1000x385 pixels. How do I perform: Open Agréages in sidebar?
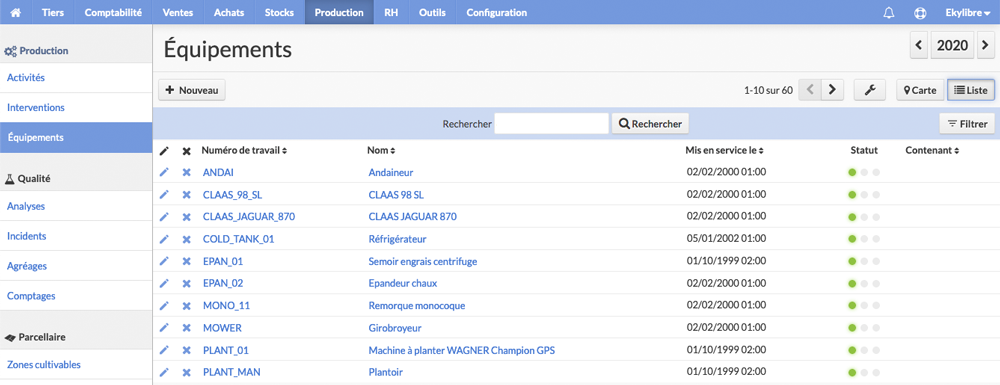(x=76, y=266)
